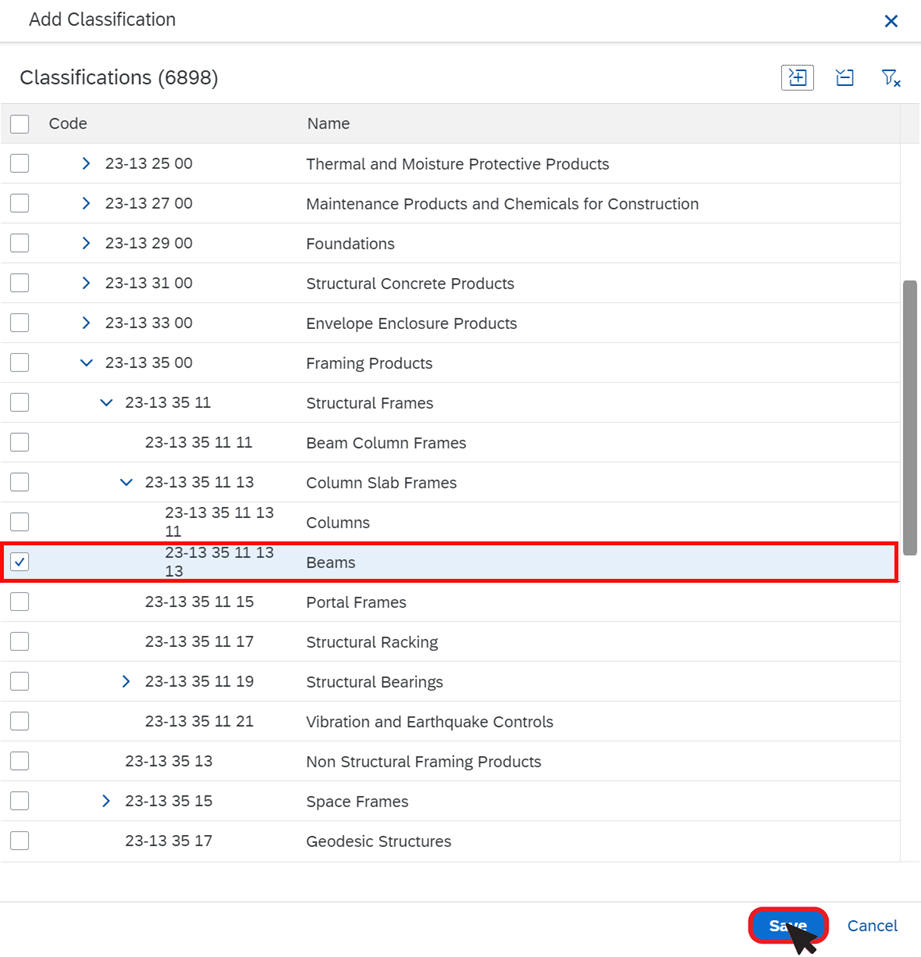
Task: Click the Portal Frames name cell
Action: pos(356,602)
